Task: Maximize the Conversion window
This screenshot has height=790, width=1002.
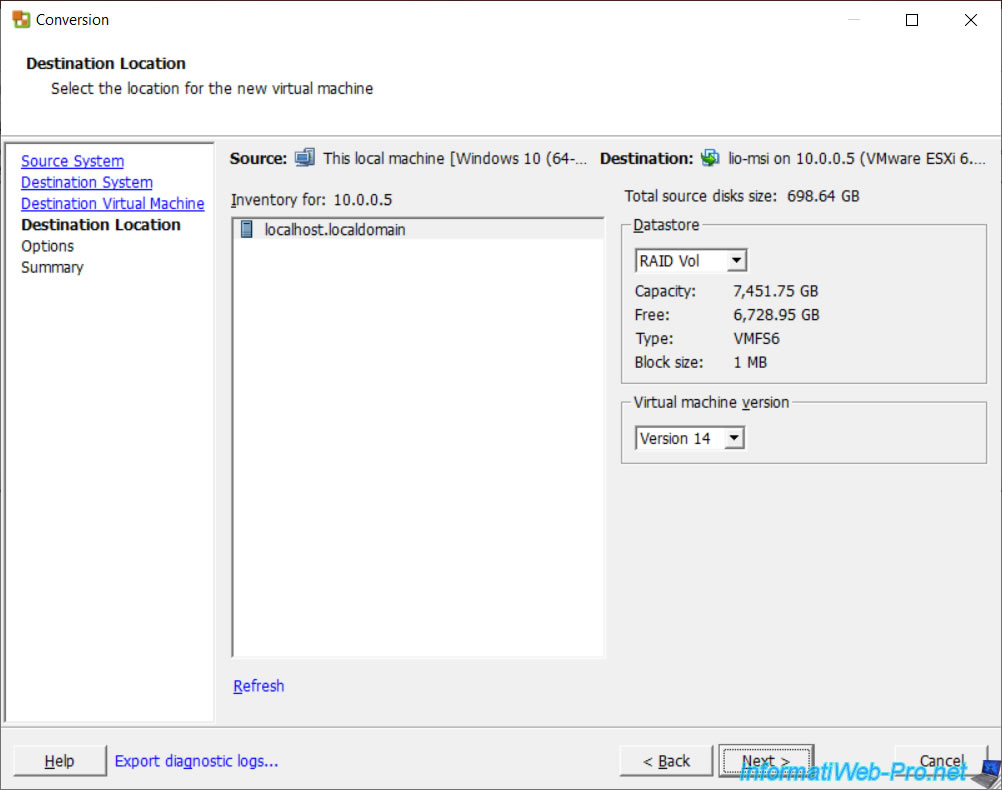Action: pos(911,20)
